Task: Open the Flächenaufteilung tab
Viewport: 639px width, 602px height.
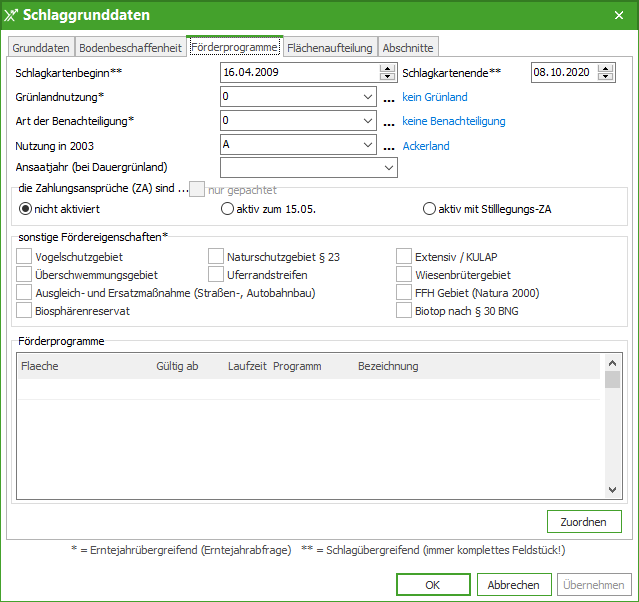Action: (x=330, y=47)
